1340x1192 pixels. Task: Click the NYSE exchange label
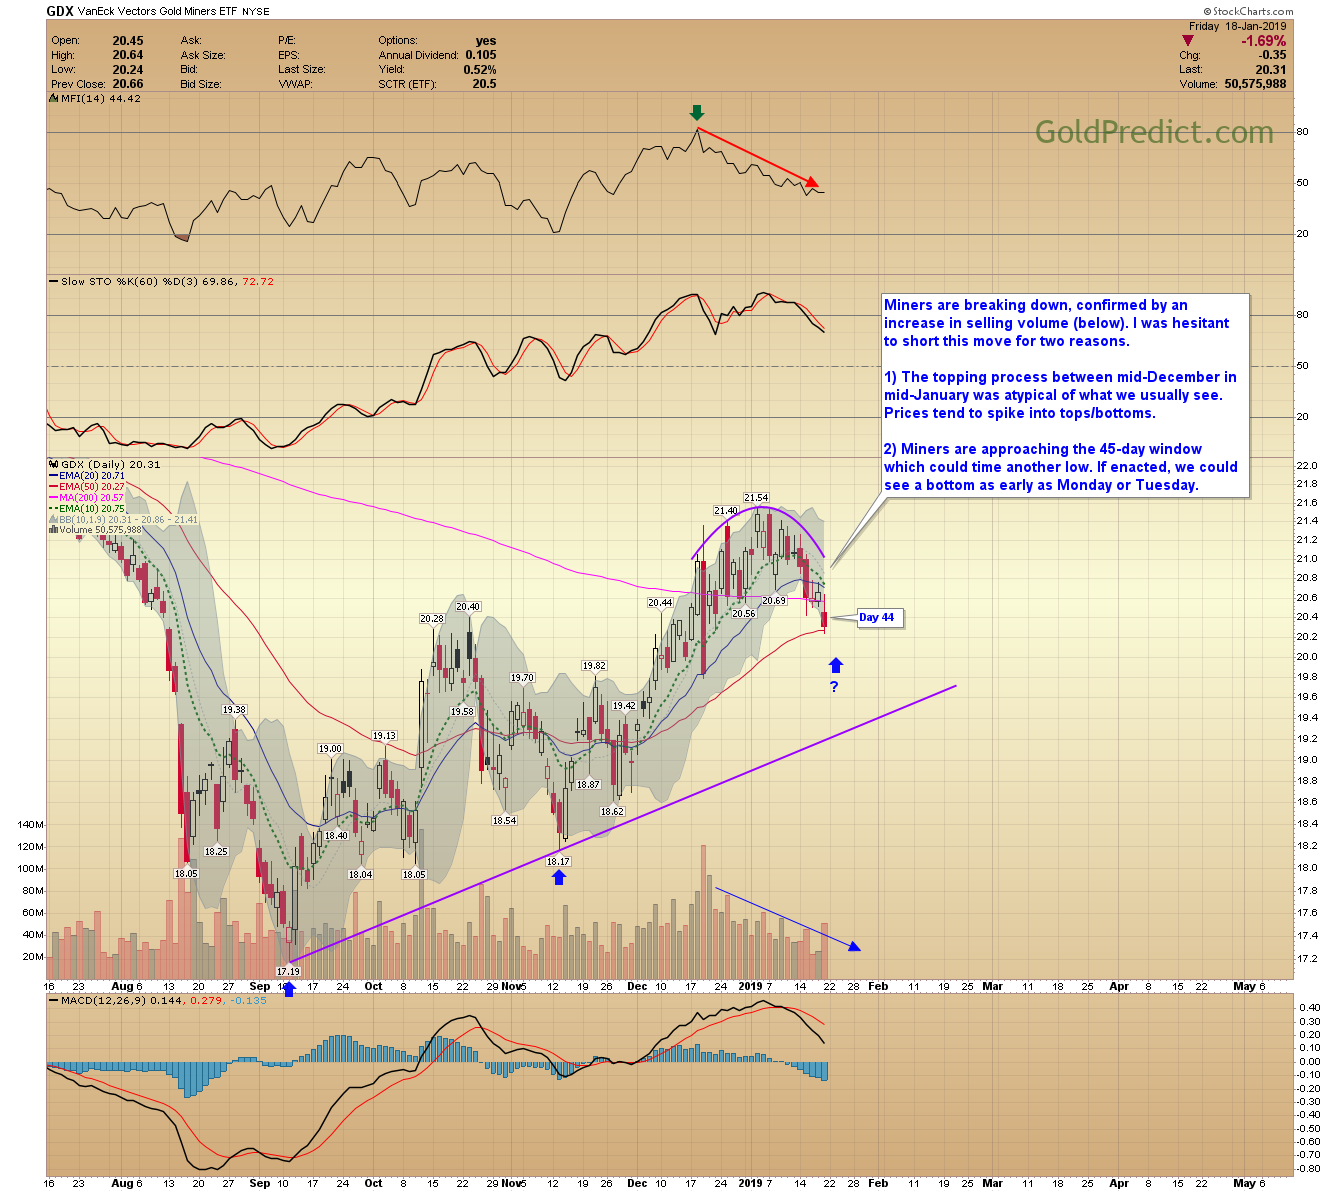coord(256,13)
